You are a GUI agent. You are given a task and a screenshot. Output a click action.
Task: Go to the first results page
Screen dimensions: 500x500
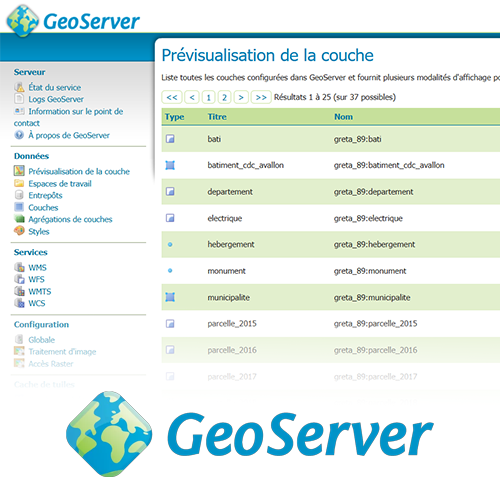click(x=172, y=97)
